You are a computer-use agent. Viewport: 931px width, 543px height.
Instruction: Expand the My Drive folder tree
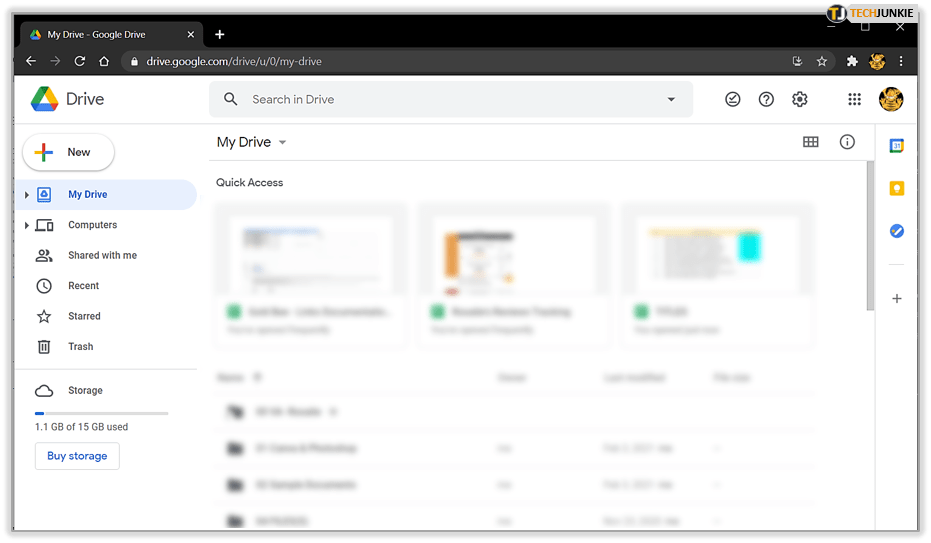coord(27,195)
